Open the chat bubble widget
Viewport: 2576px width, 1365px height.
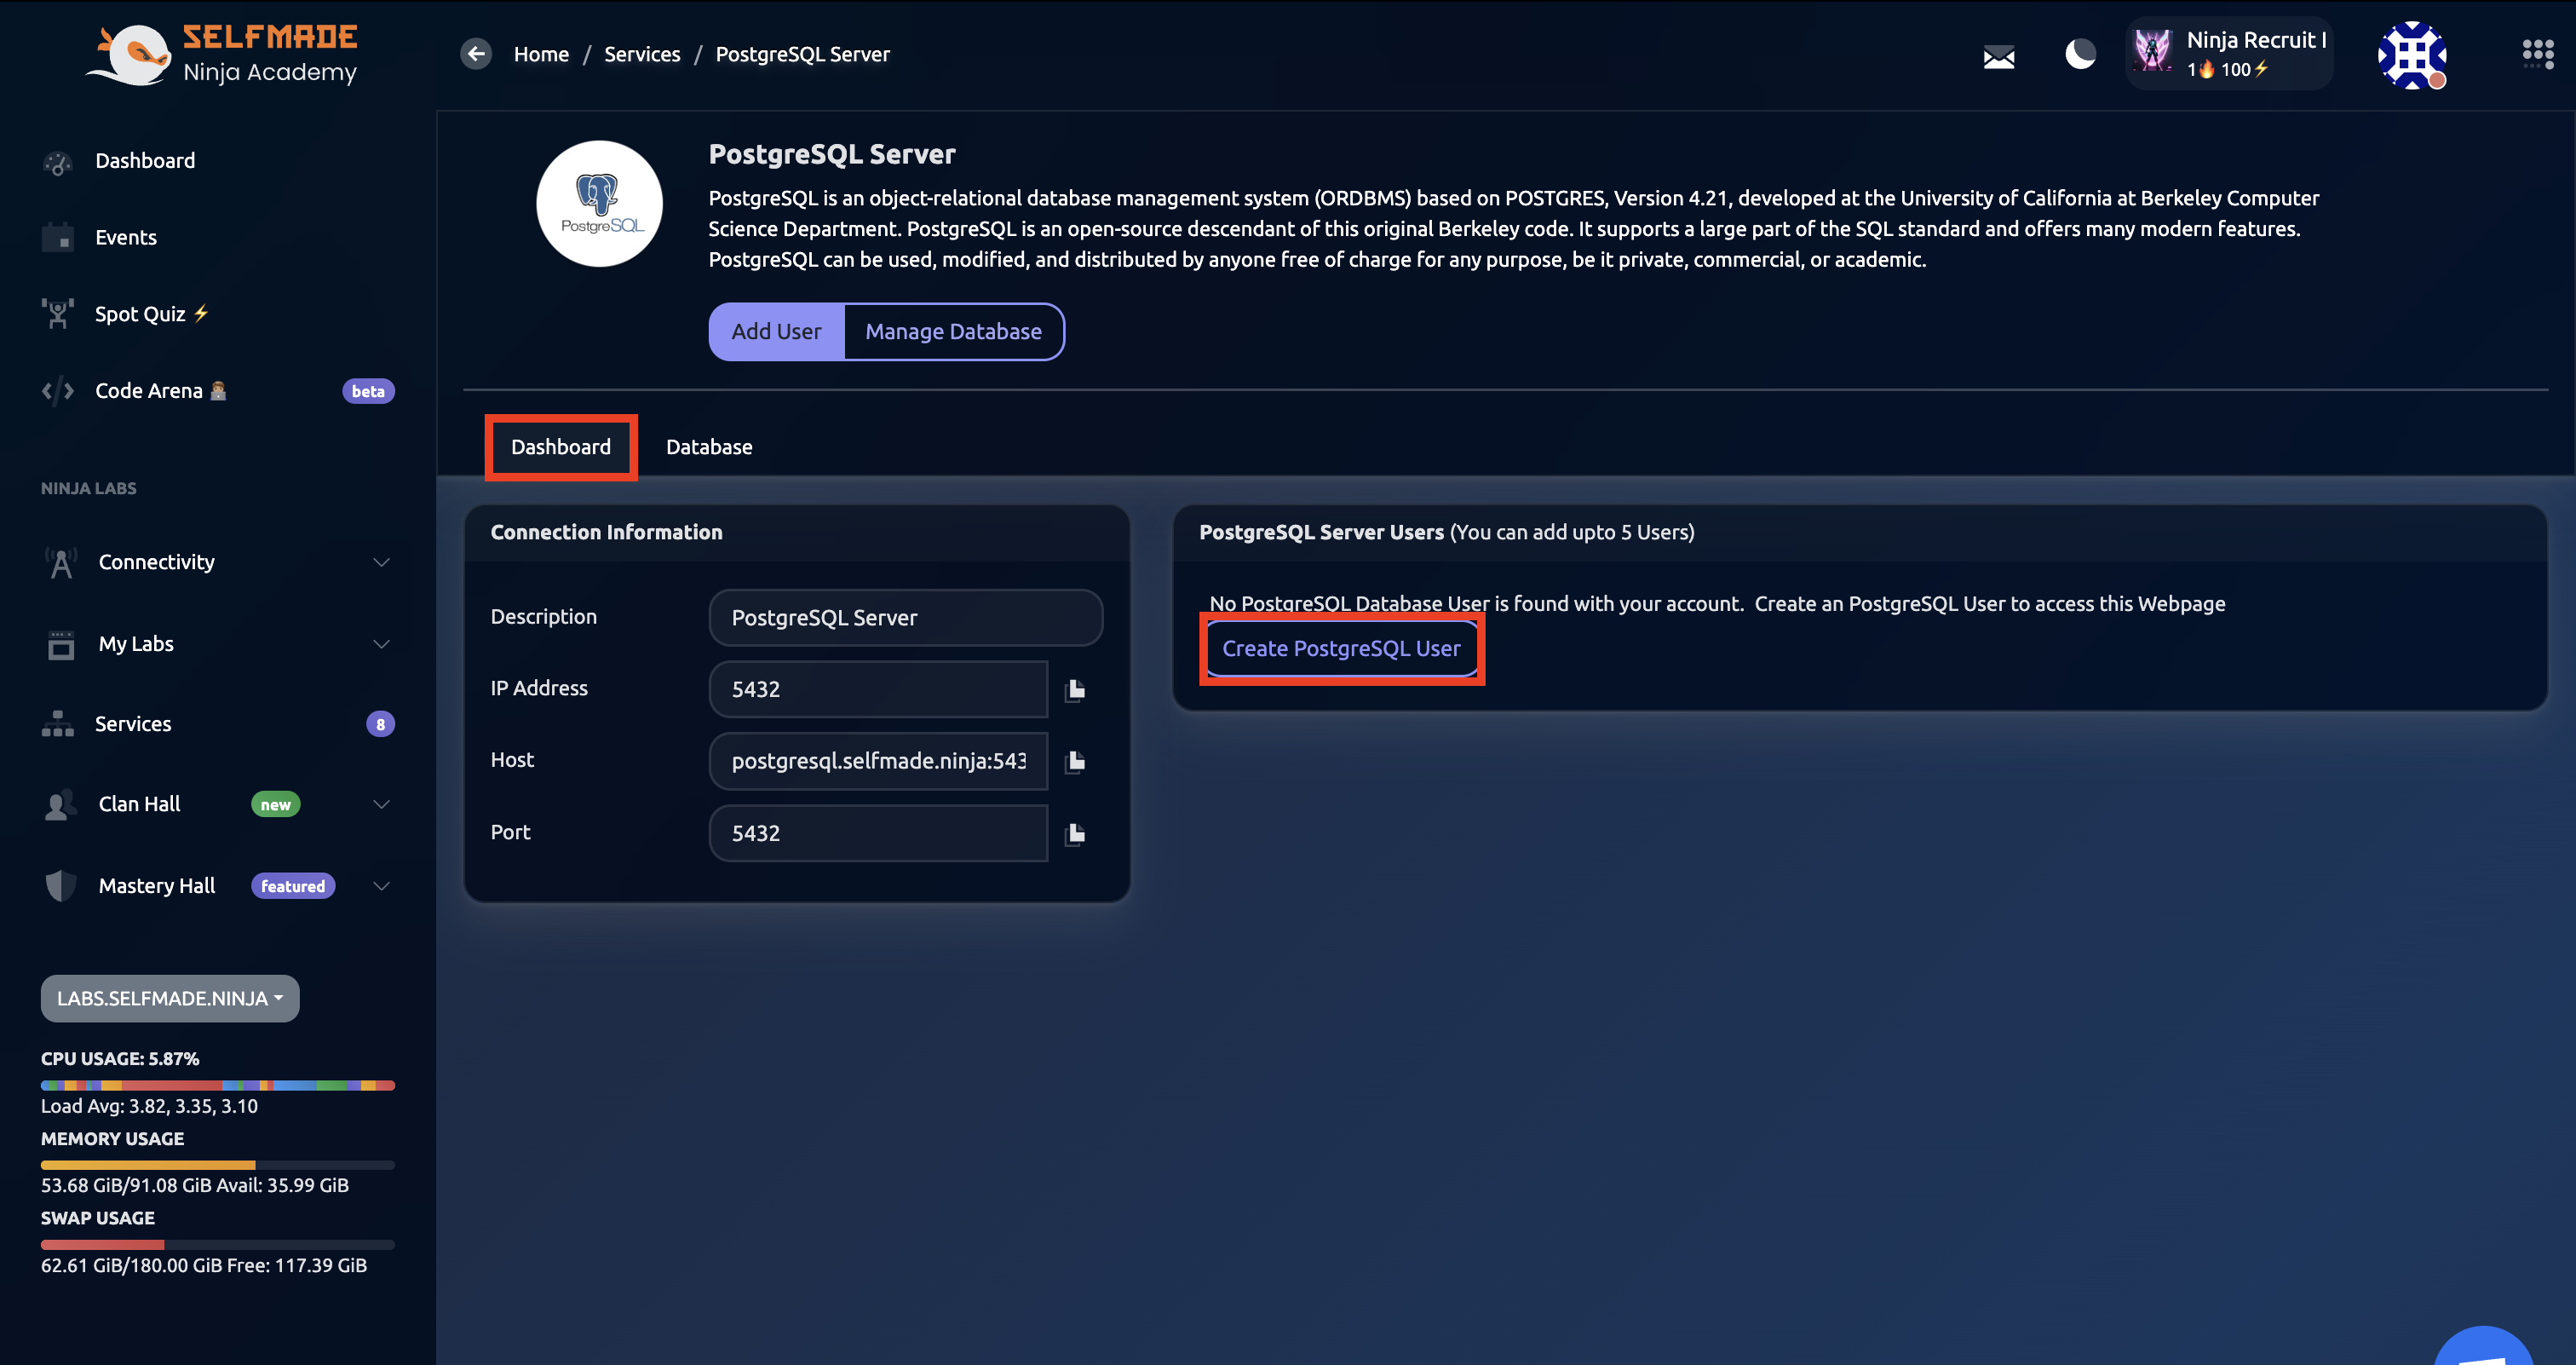(x=2484, y=1346)
